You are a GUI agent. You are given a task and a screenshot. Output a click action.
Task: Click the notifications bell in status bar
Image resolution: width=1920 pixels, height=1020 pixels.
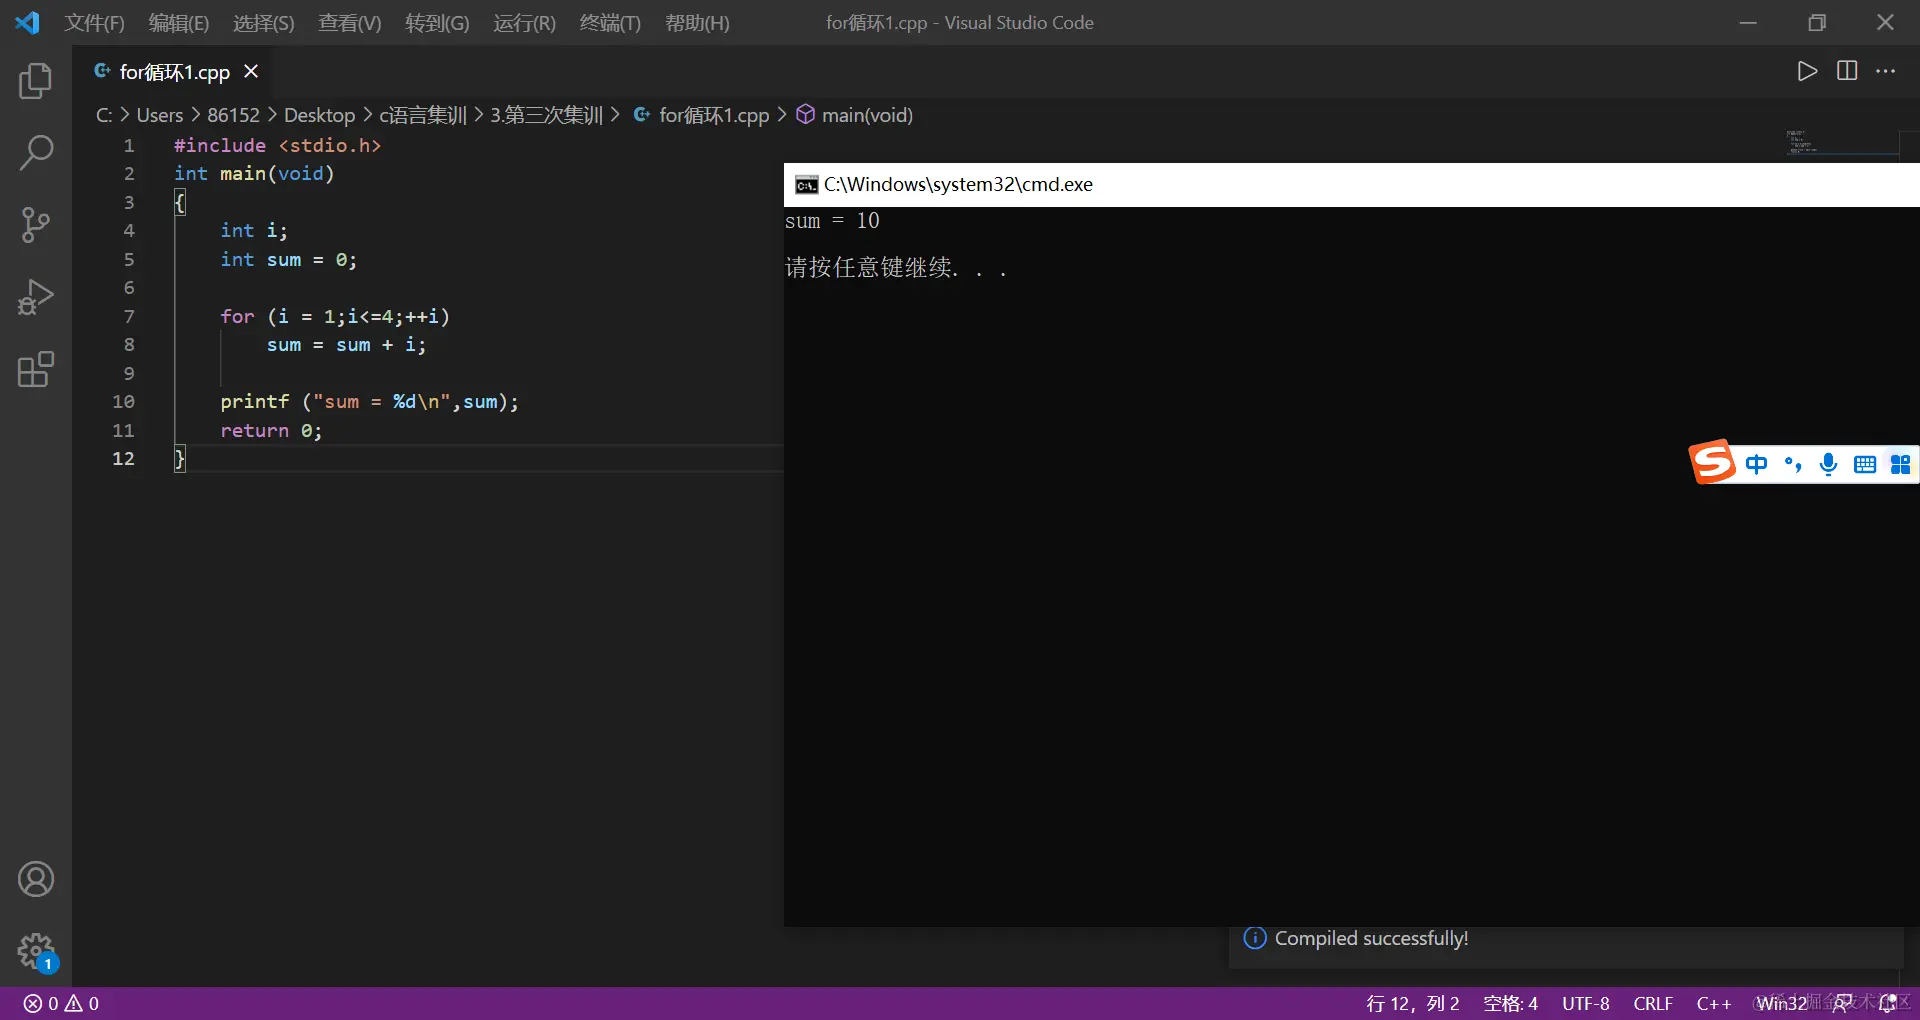(1887, 1003)
